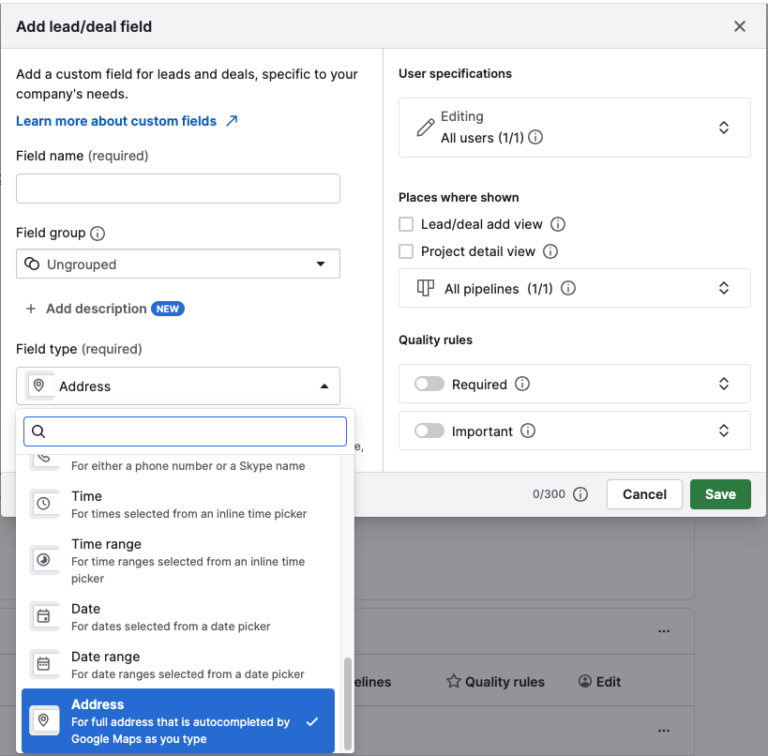Click the Edit person icon in background
This screenshot has height=756, width=768.
coord(585,681)
